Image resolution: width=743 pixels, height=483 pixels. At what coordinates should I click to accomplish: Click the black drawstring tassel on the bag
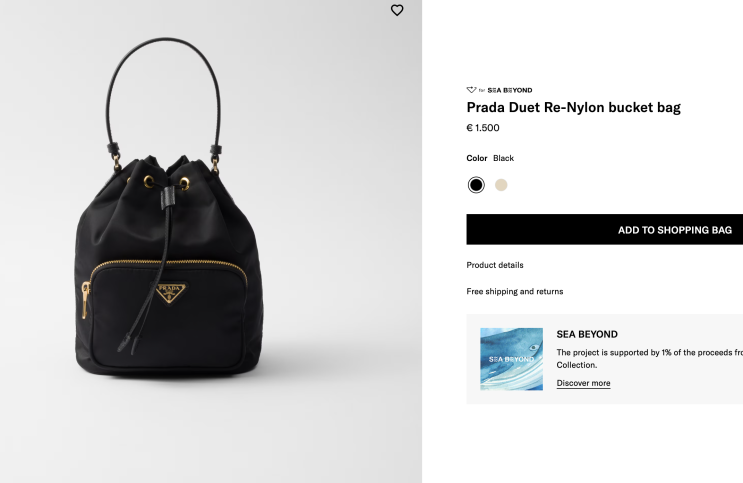125,338
